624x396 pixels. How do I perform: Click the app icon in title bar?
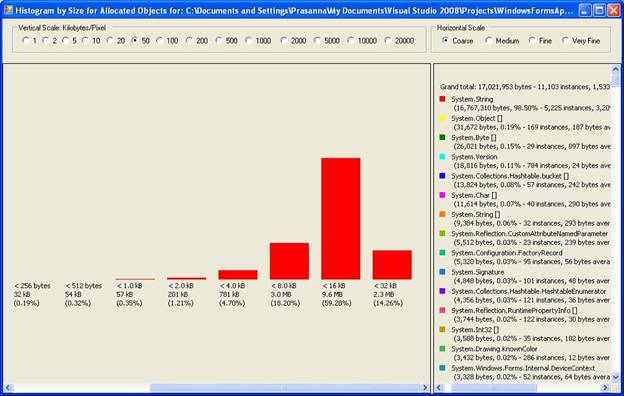click(x=8, y=10)
